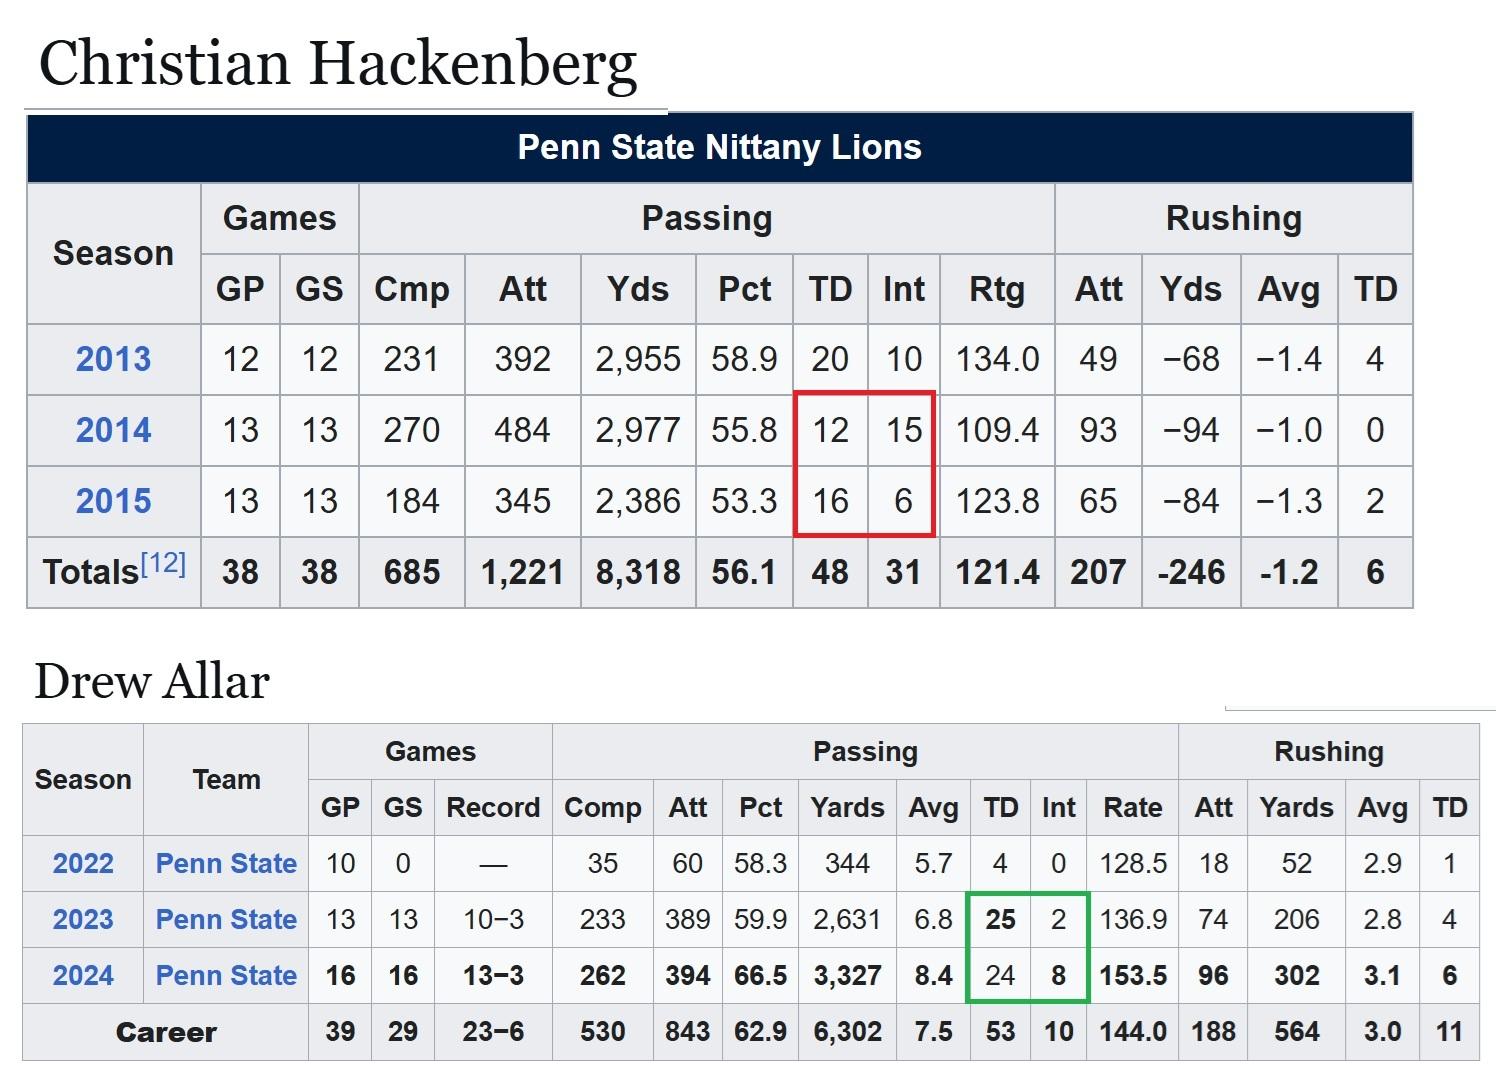Open the 2013 season link

[x=113, y=359]
